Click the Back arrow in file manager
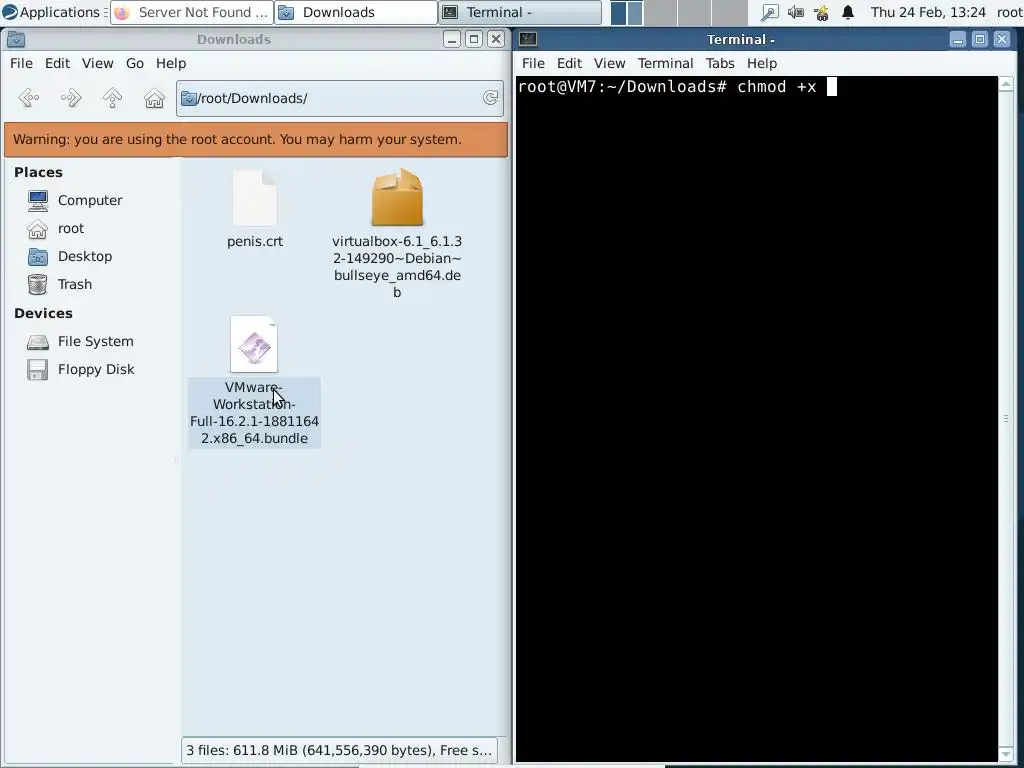 pos(29,98)
